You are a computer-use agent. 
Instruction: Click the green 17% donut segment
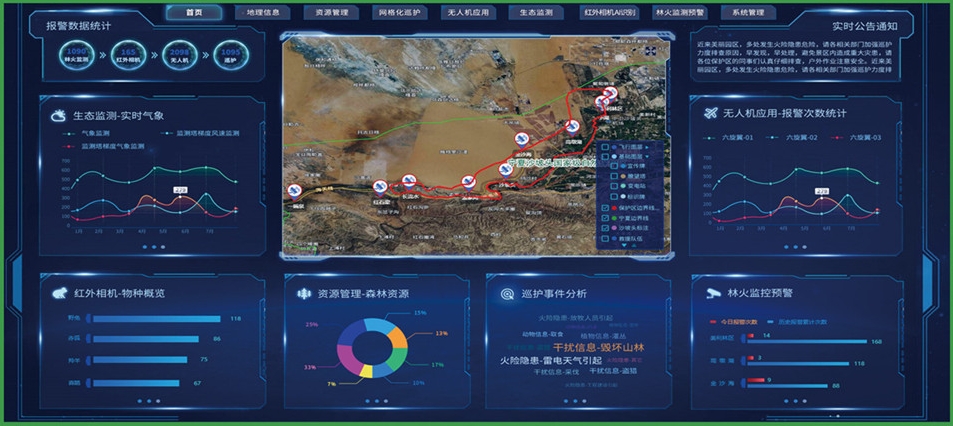tap(396, 359)
